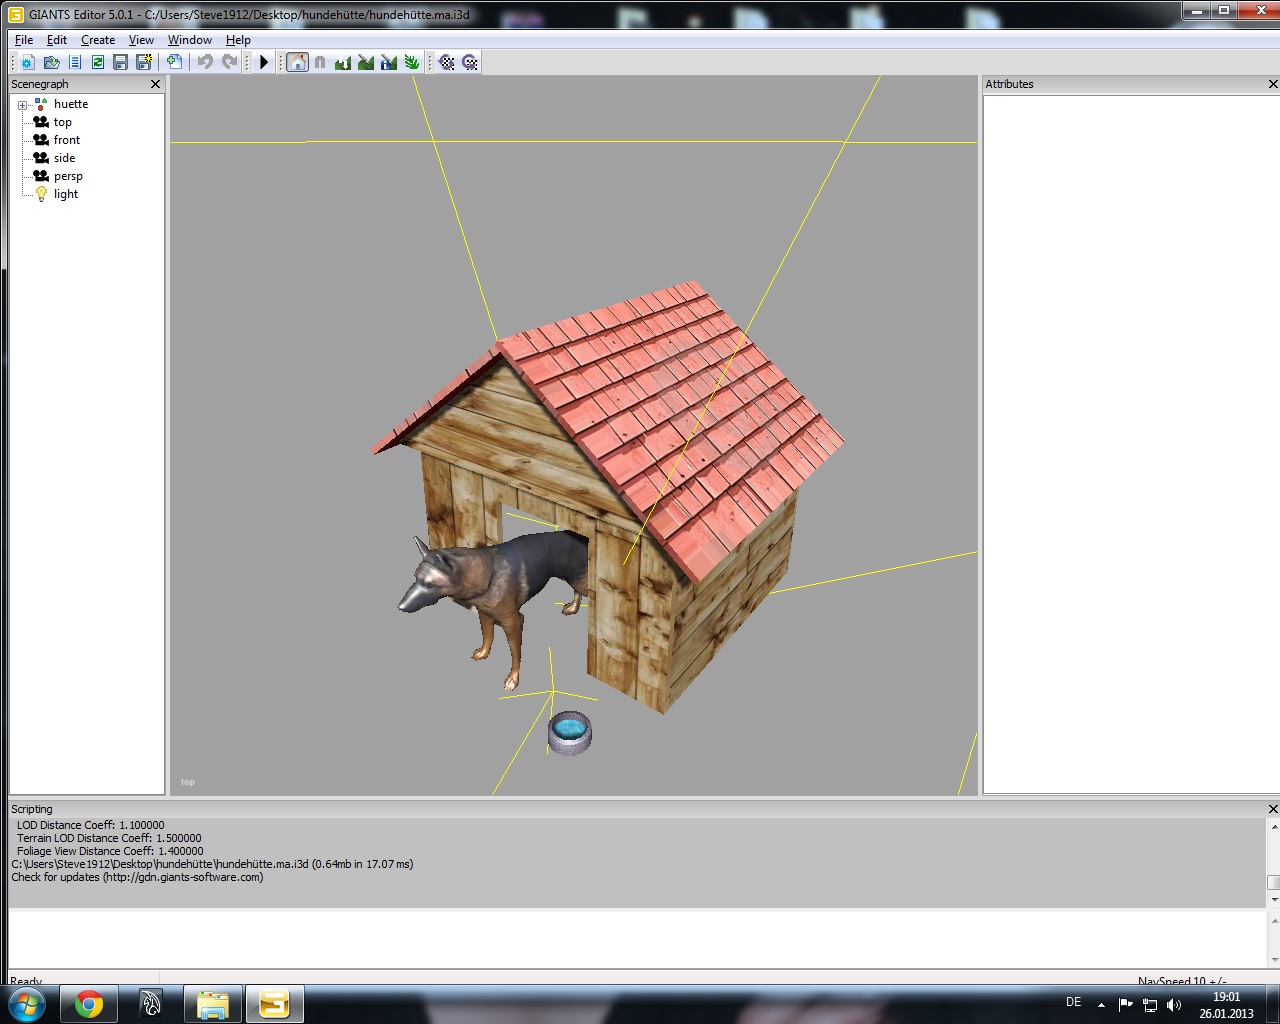Screen dimensions: 1280x1024
Task: Click the duplicate/add document plus icon
Action: (175, 62)
